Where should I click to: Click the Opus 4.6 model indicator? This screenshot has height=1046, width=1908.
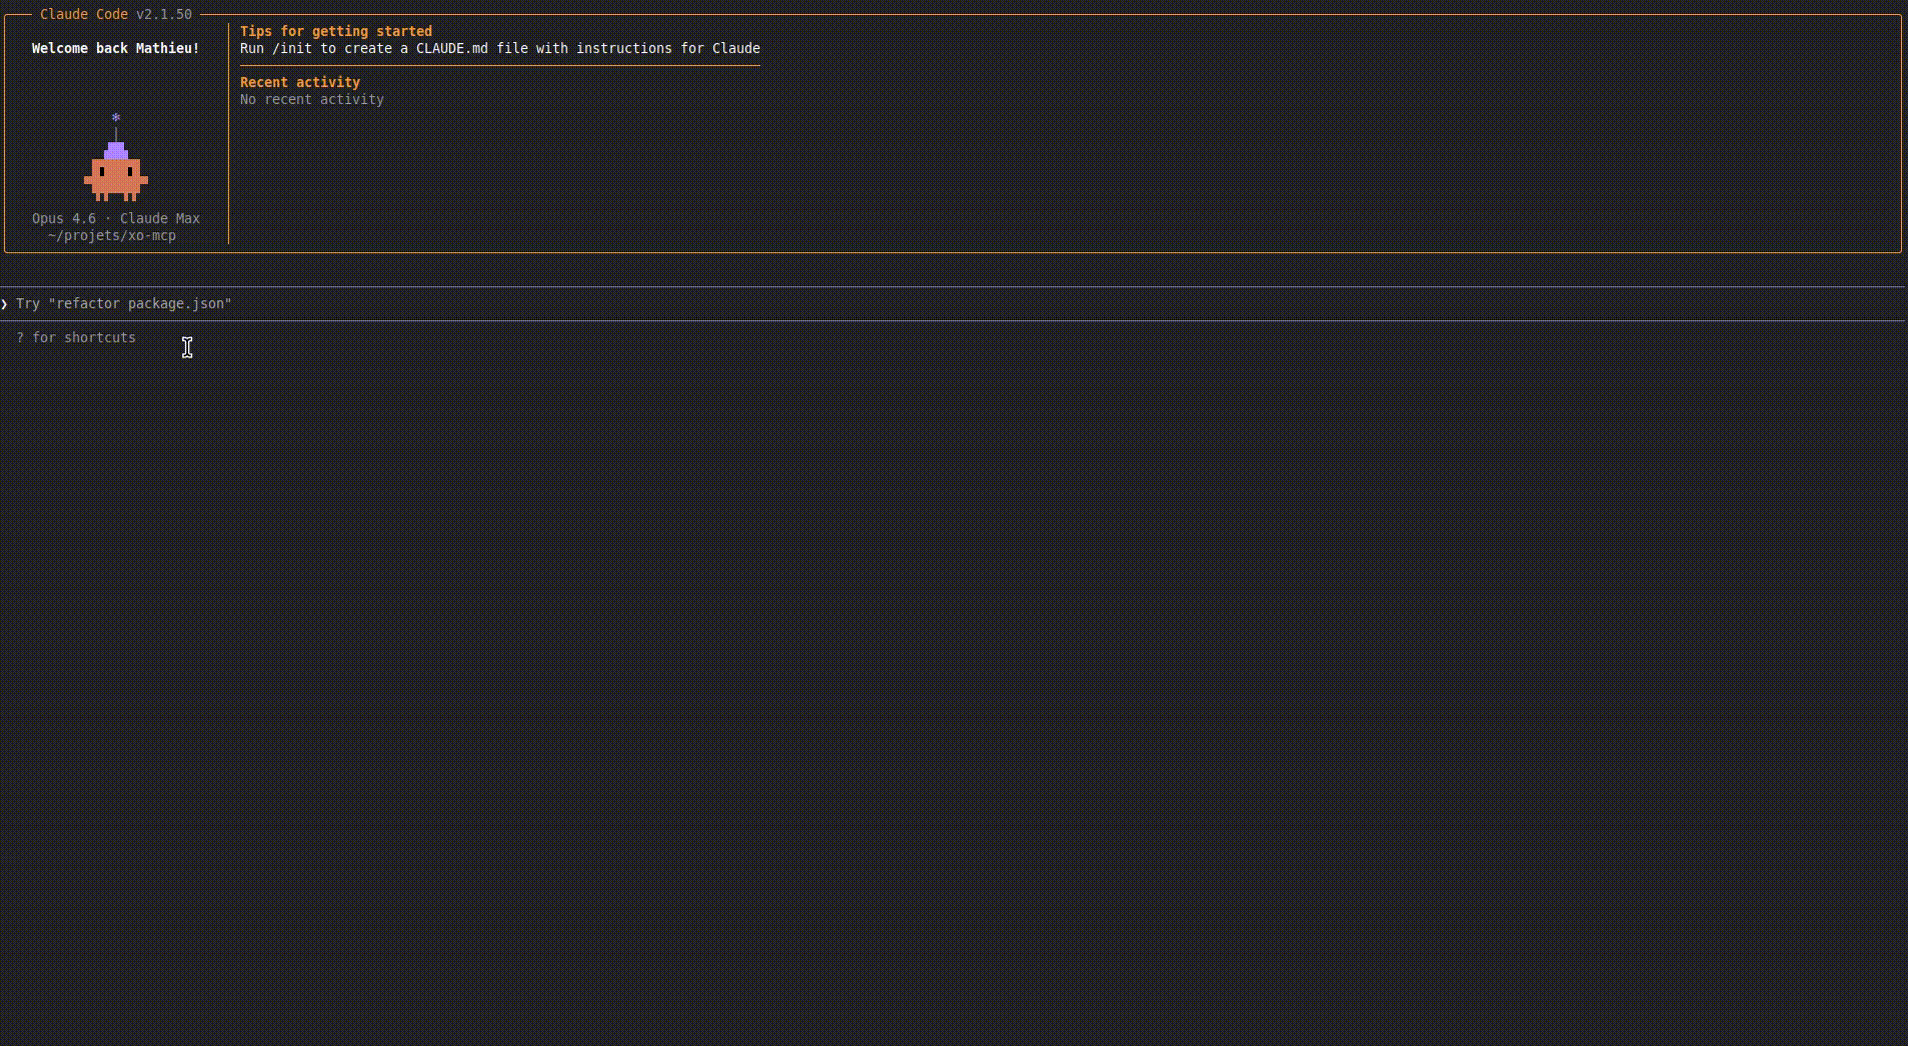62,218
